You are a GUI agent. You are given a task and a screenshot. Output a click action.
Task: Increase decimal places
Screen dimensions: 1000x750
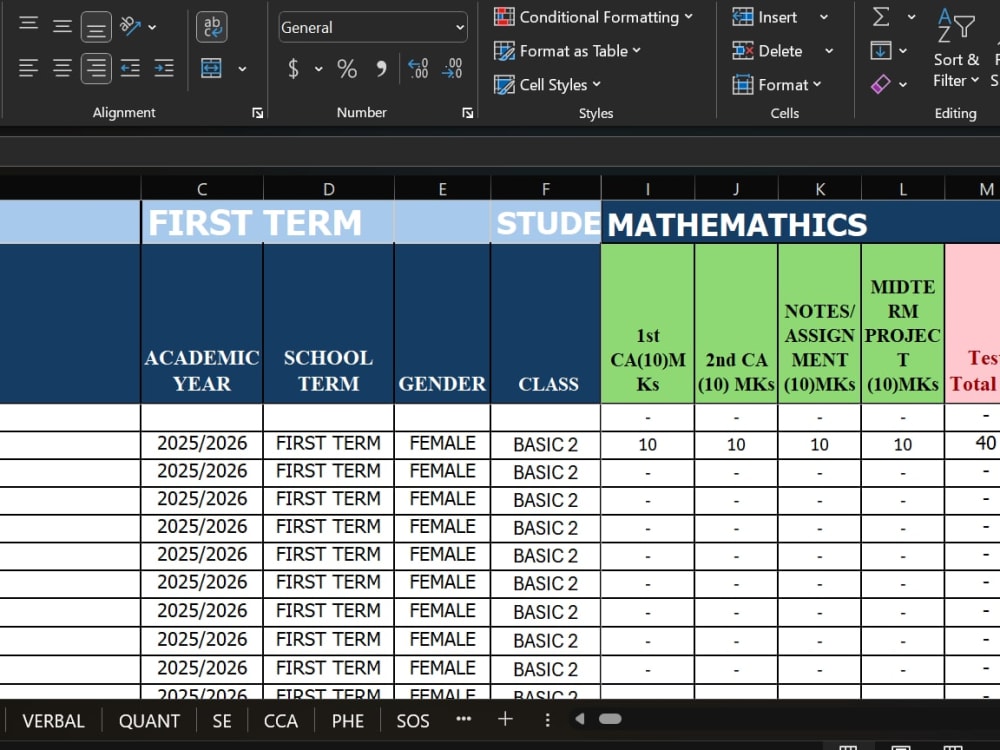[418, 68]
